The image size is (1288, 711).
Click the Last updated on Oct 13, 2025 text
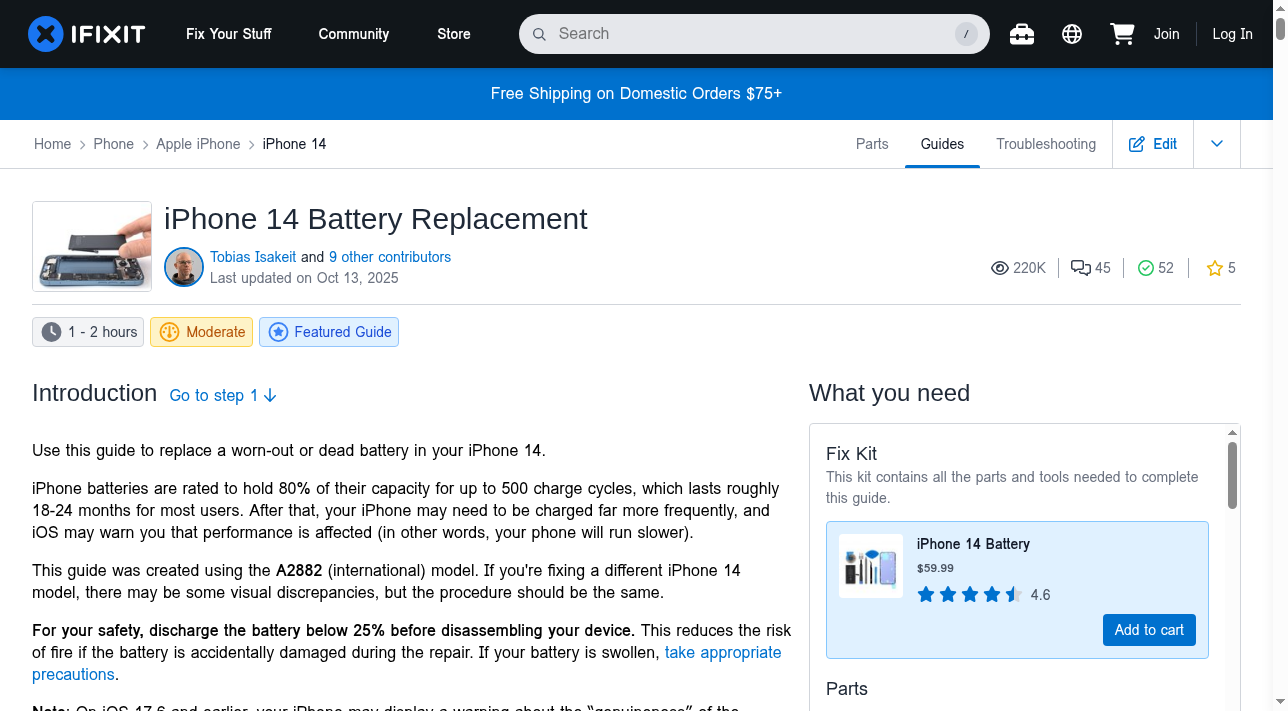click(x=304, y=278)
